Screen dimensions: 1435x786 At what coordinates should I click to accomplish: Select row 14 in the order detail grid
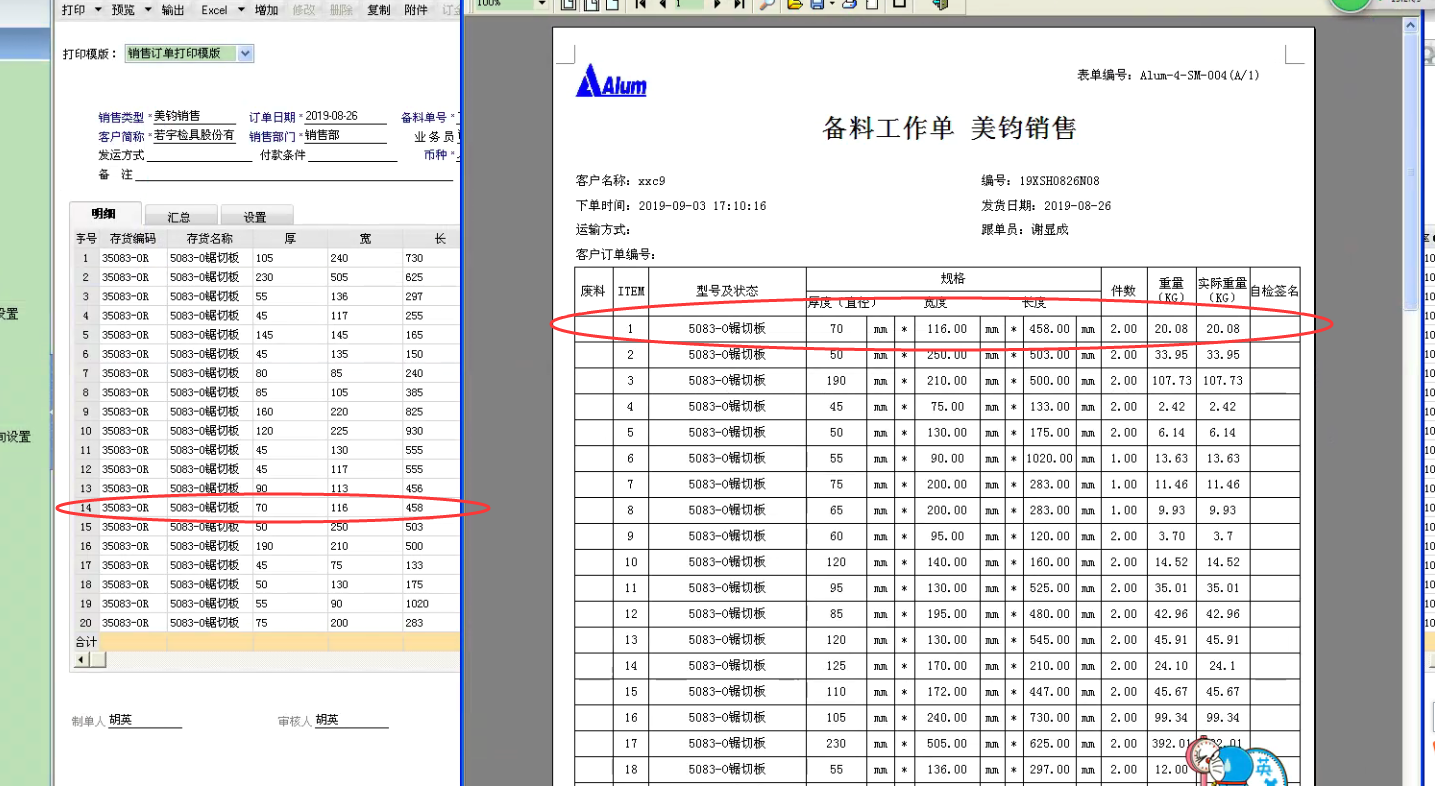coord(267,508)
